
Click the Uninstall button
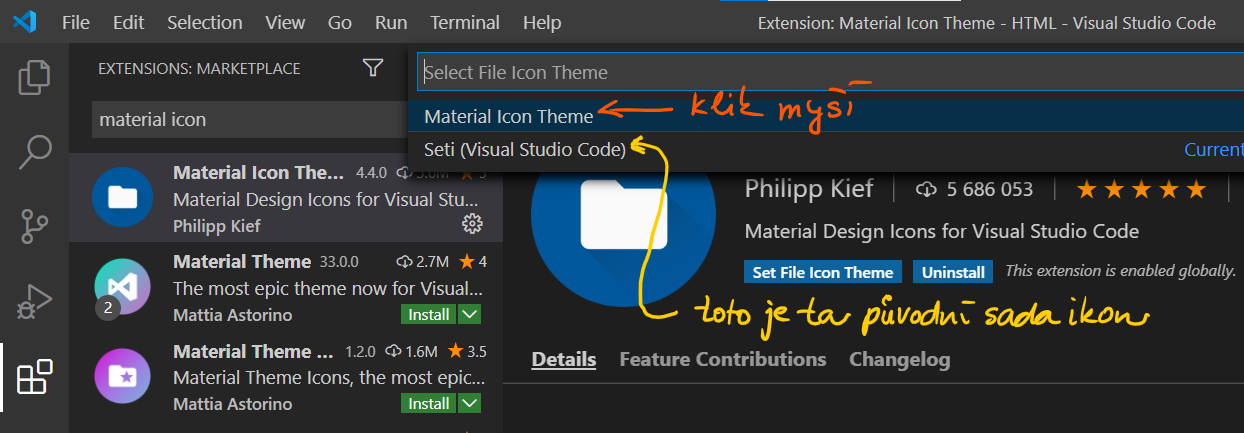[x=953, y=272]
